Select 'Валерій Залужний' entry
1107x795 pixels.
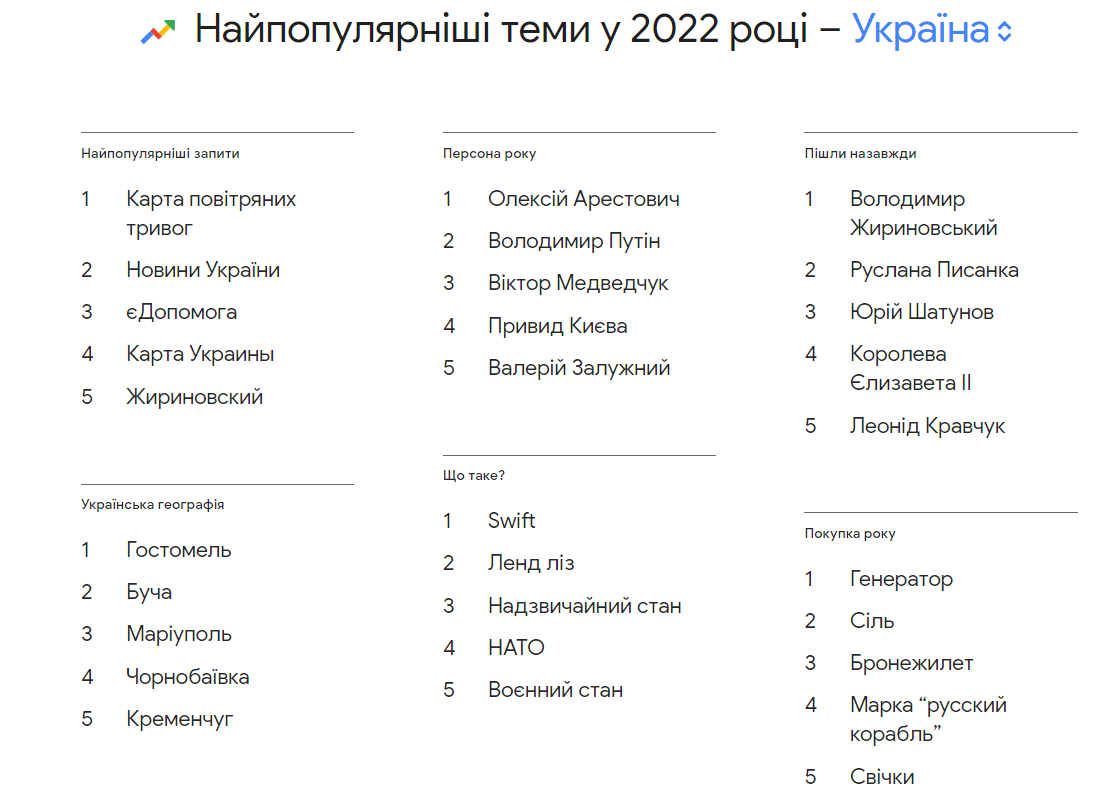578,368
